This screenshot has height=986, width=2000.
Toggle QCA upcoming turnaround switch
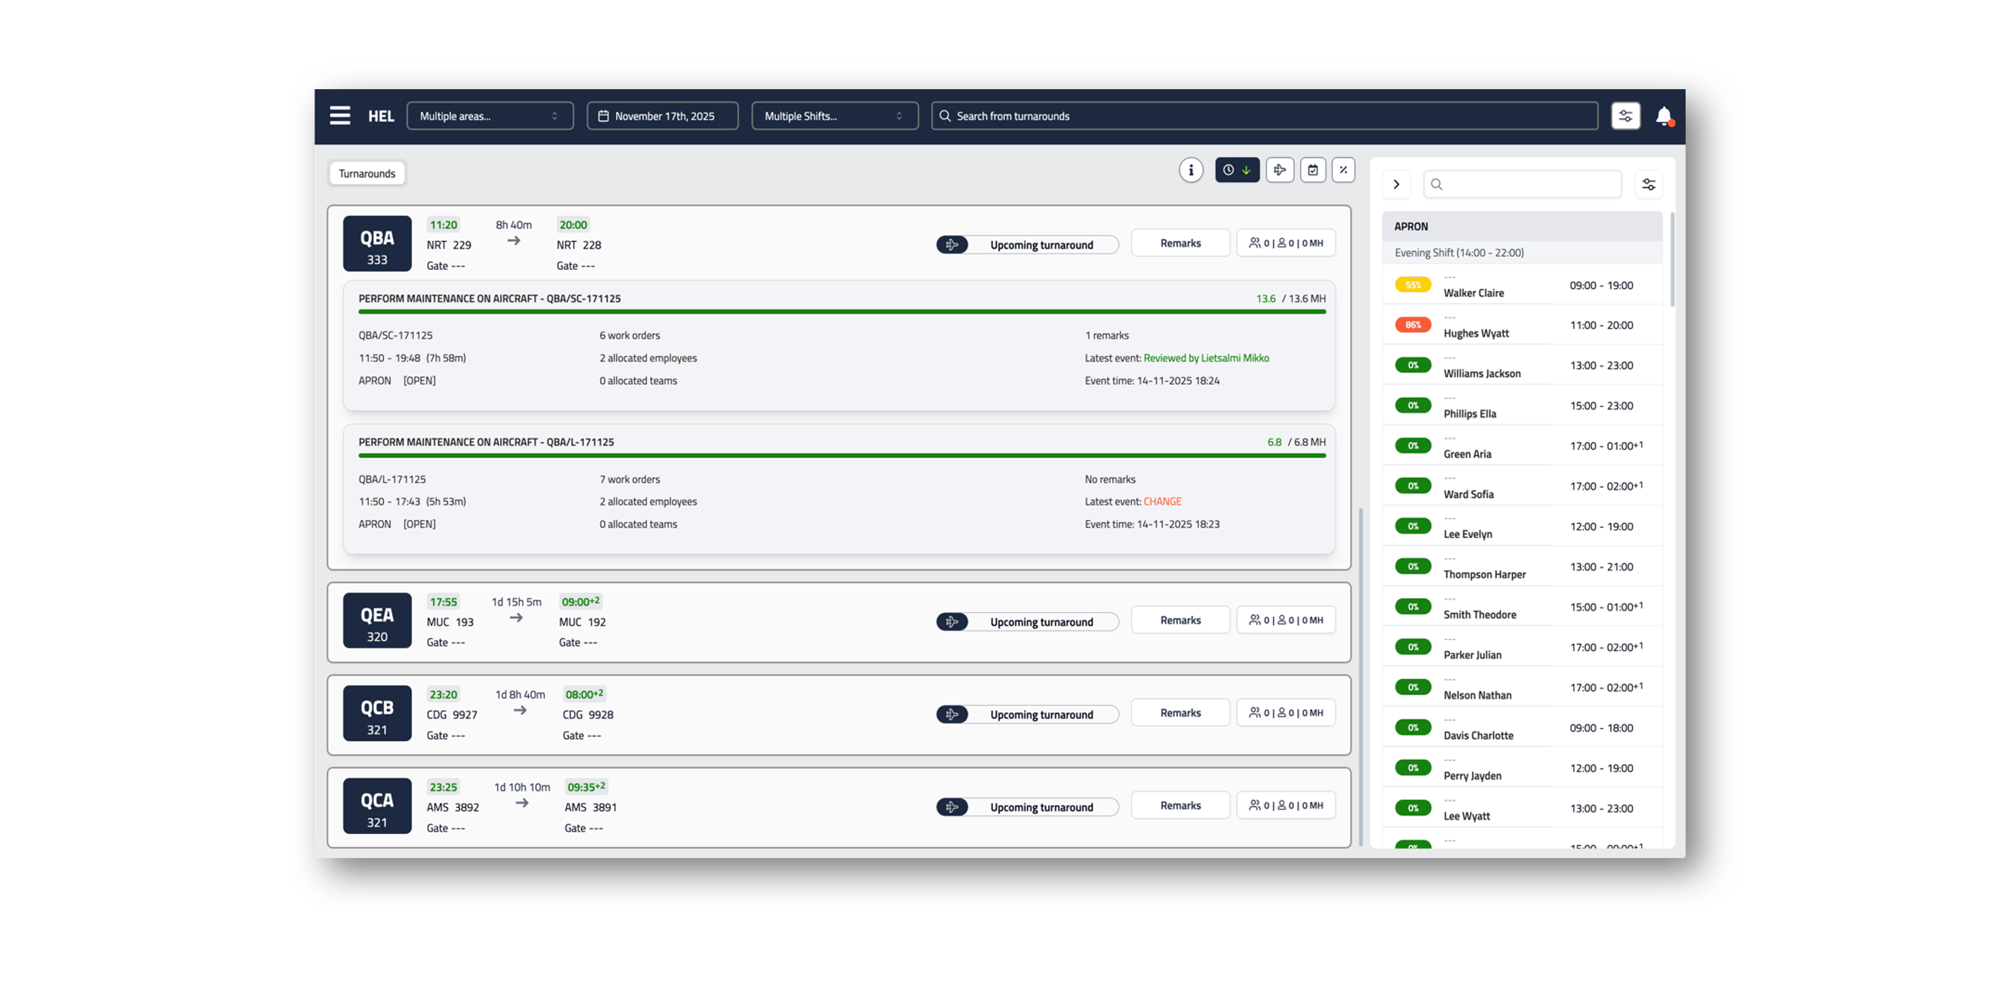[953, 807]
